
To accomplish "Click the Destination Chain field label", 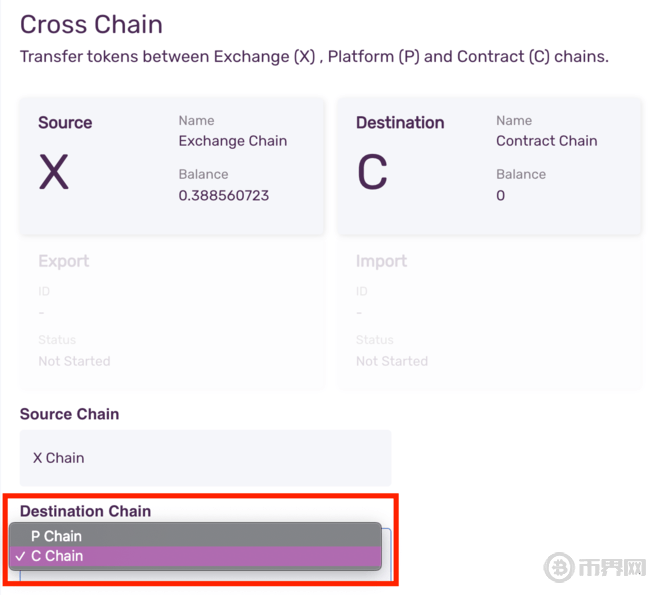I will (86, 511).
